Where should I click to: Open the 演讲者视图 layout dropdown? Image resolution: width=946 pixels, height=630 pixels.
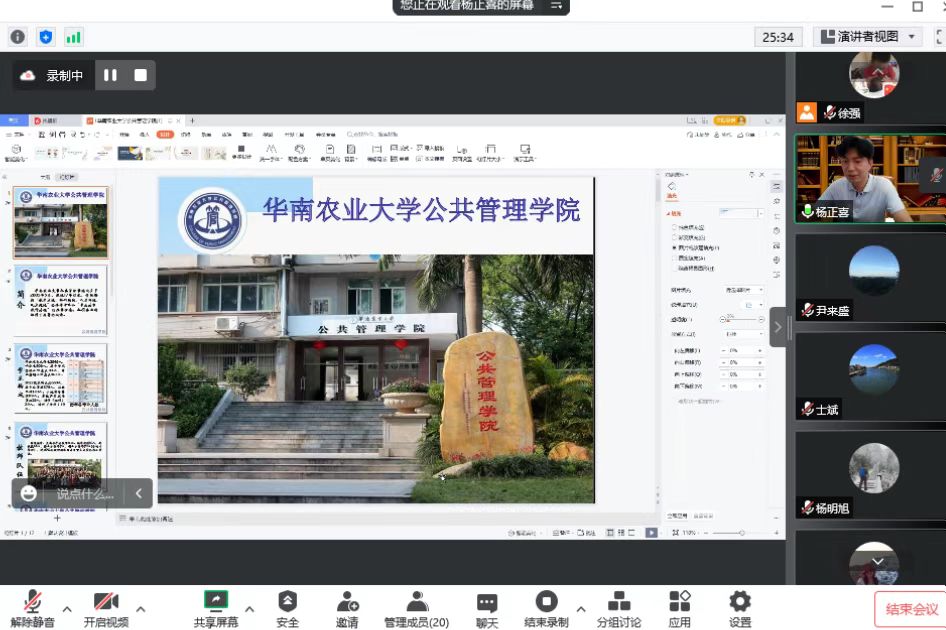[867, 37]
